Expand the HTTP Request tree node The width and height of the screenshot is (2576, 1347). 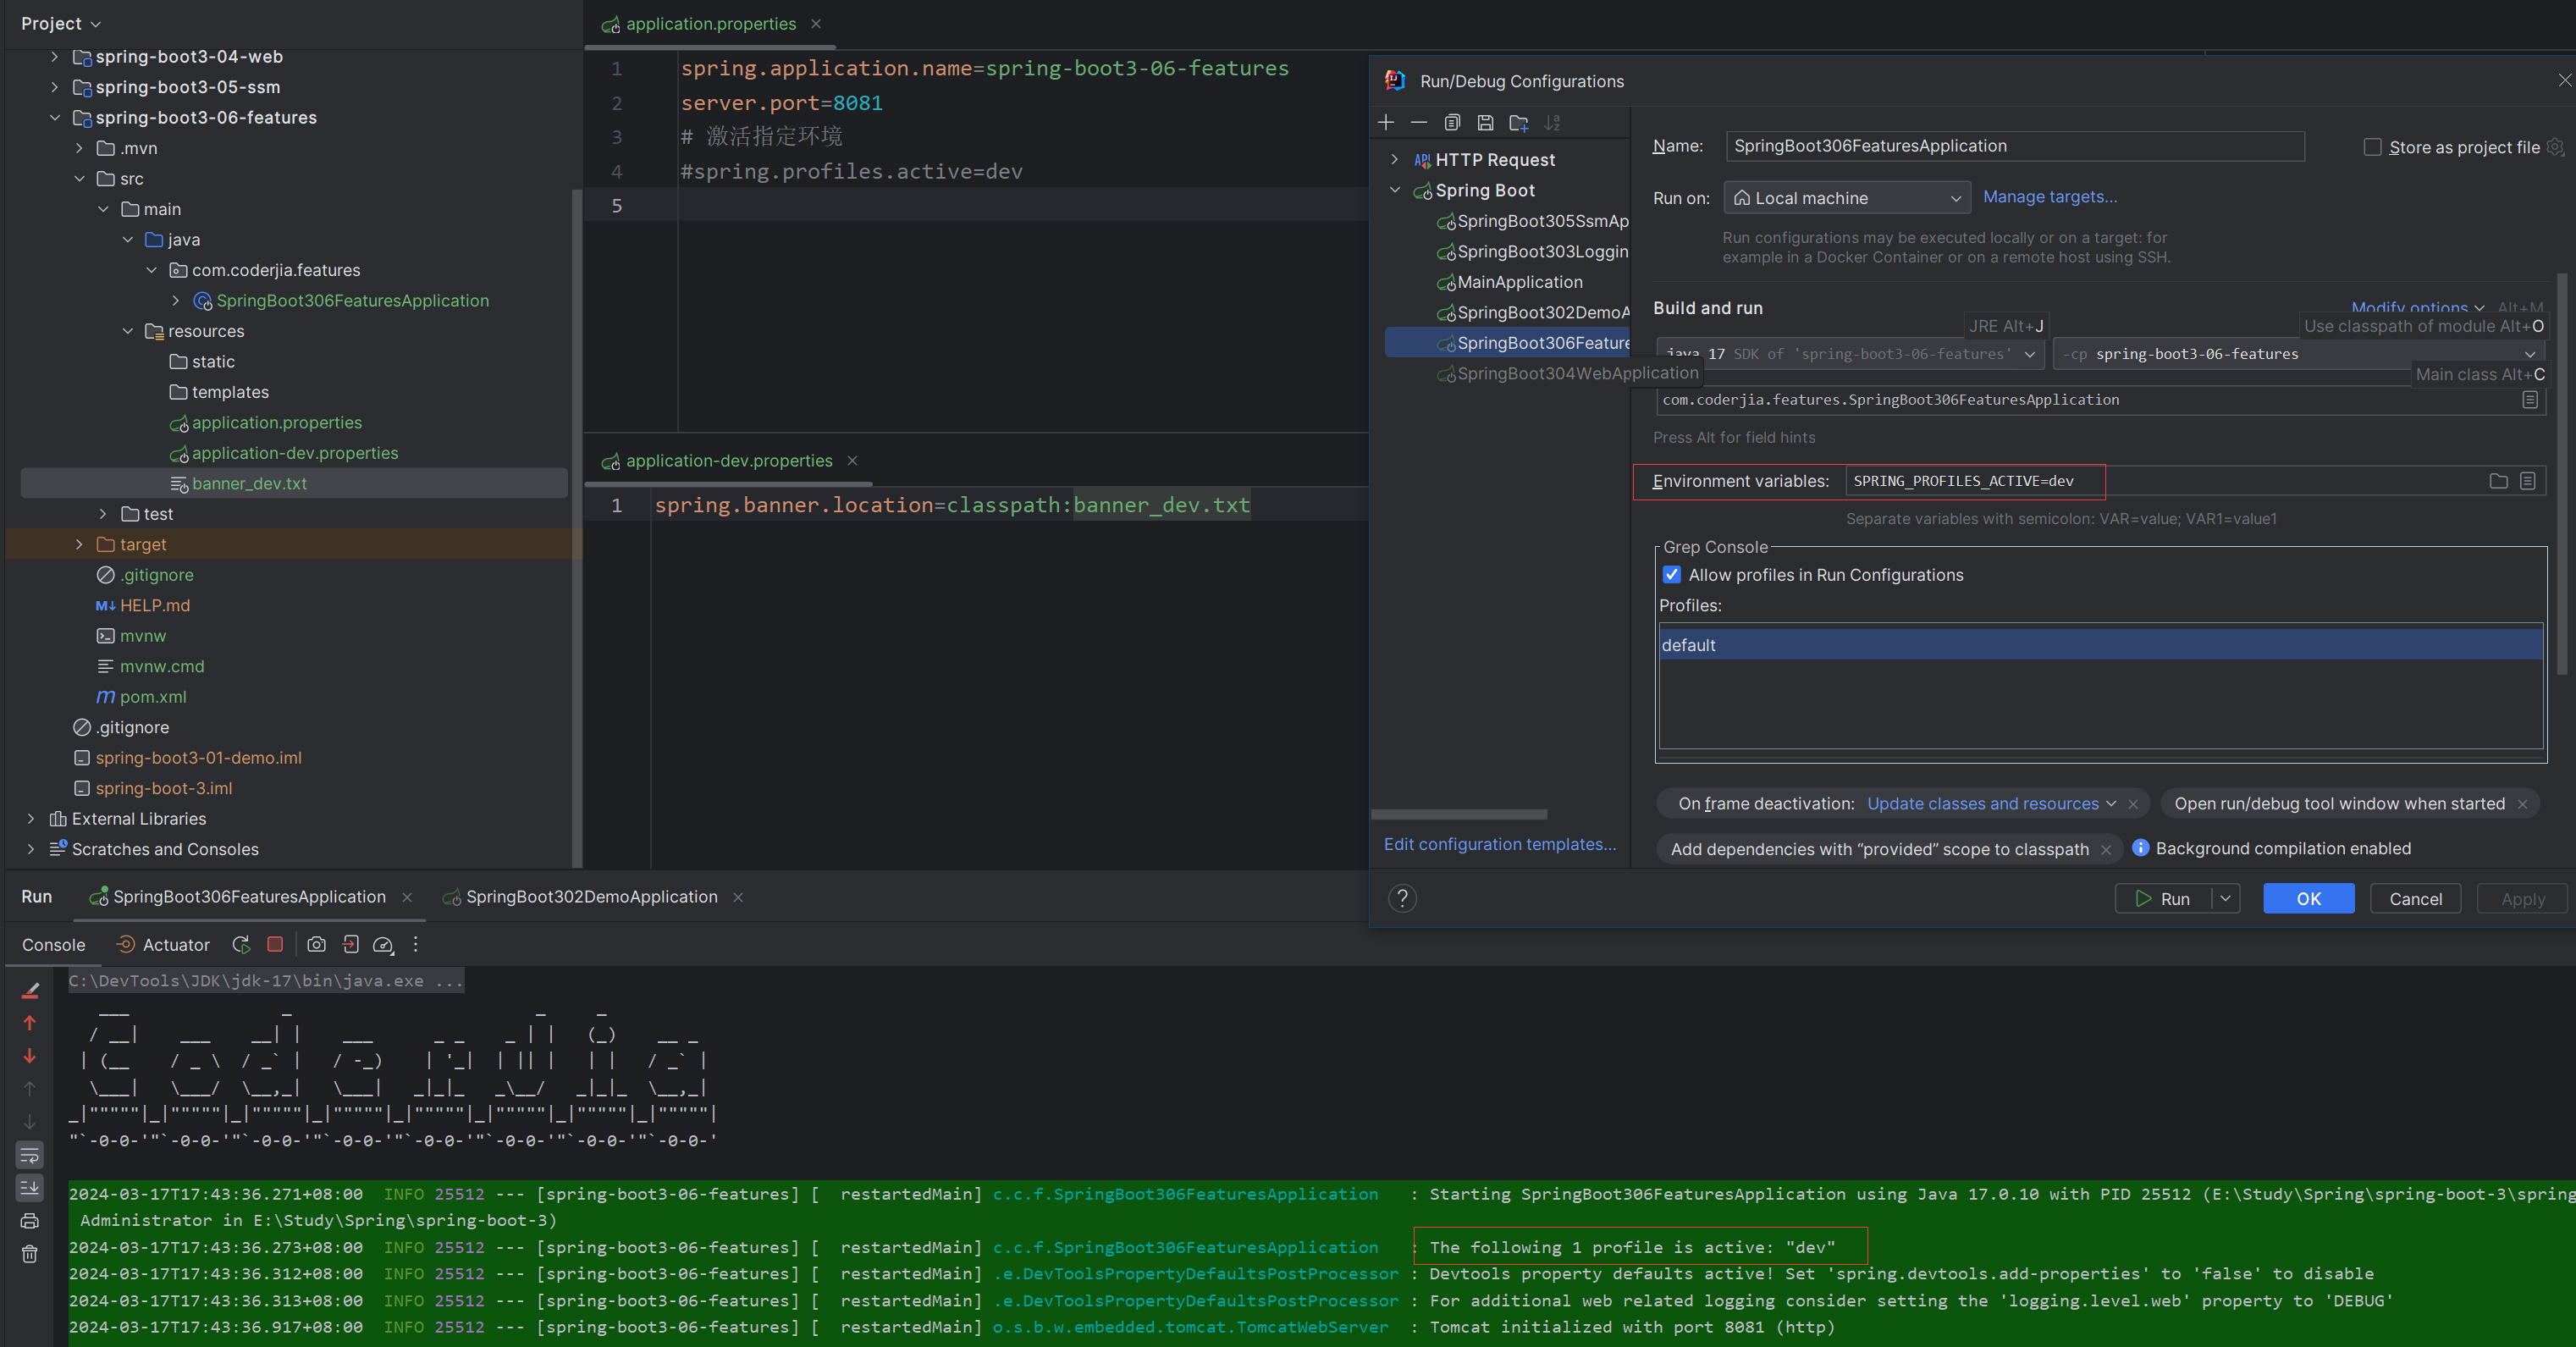click(x=1396, y=159)
